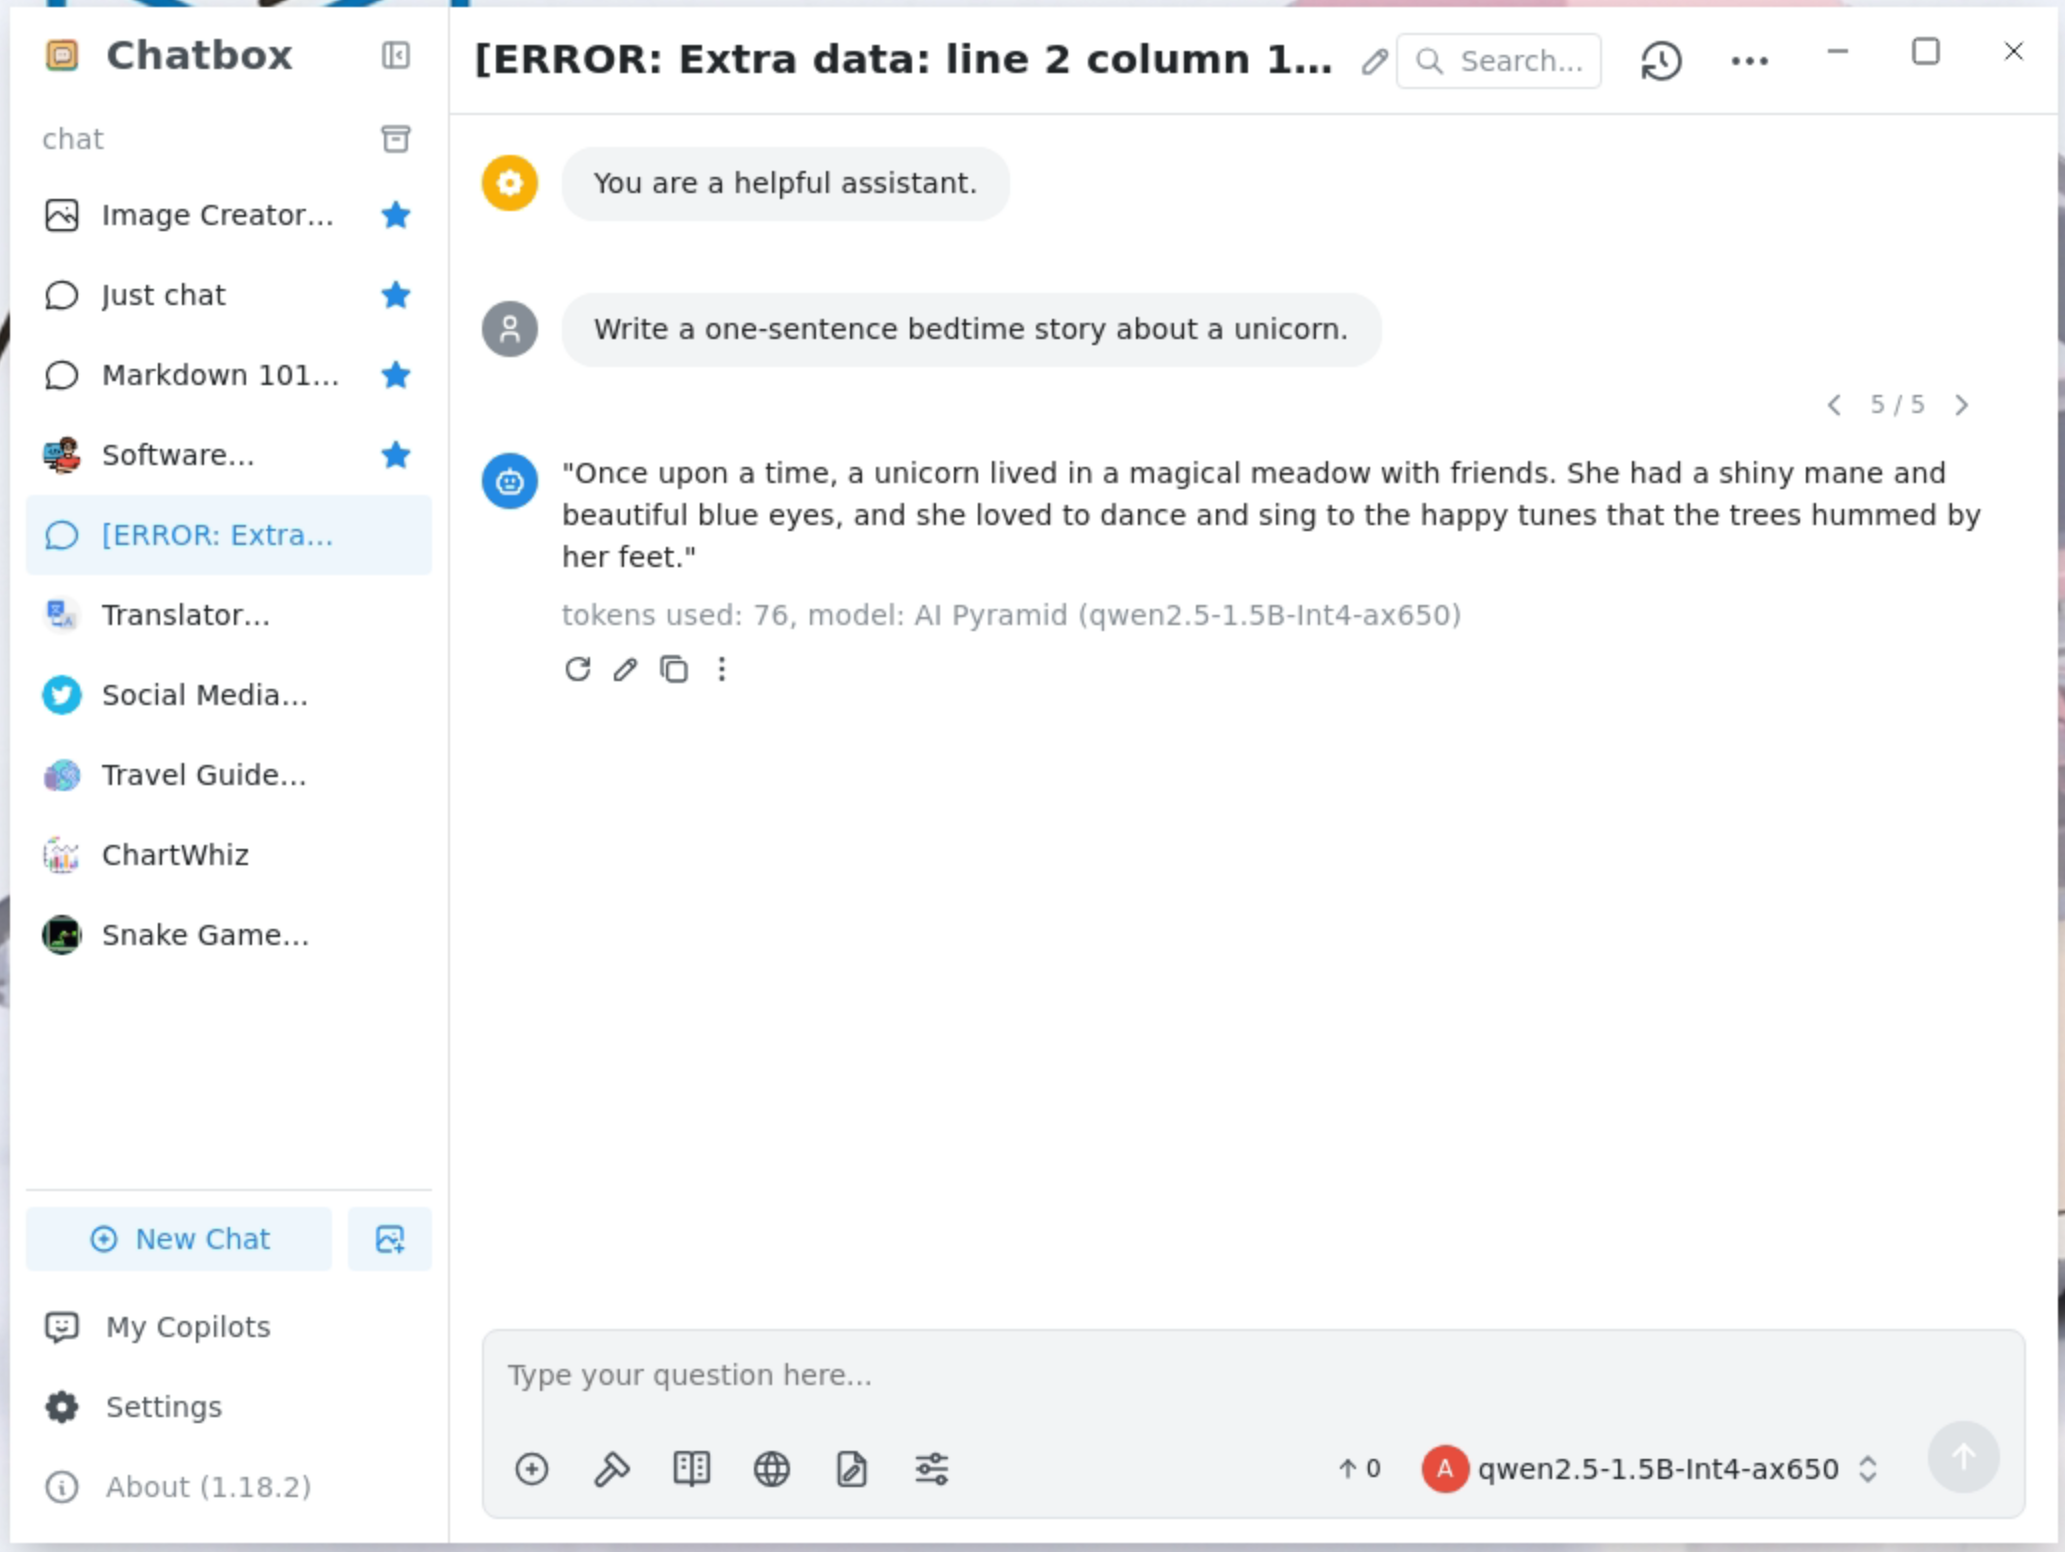Create new image chat icon button
Viewport: 2065px width, 1552px height.
389,1239
